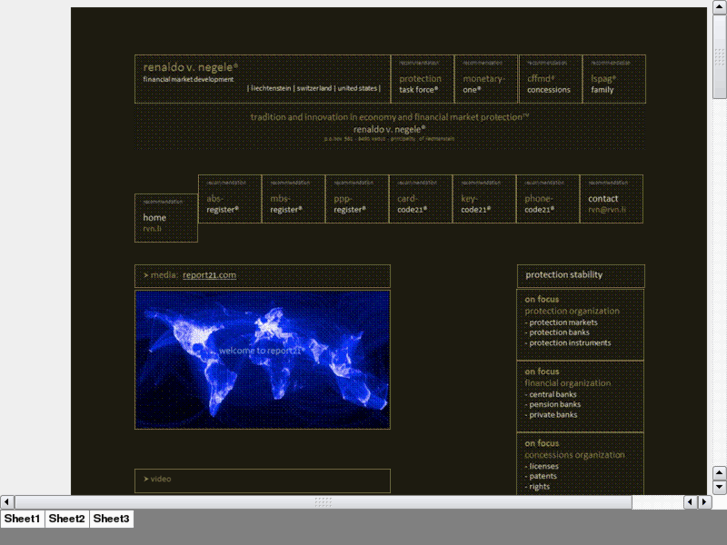Select the rights entry
The width and height of the screenshot is (727, 545).
coord(539,487)
